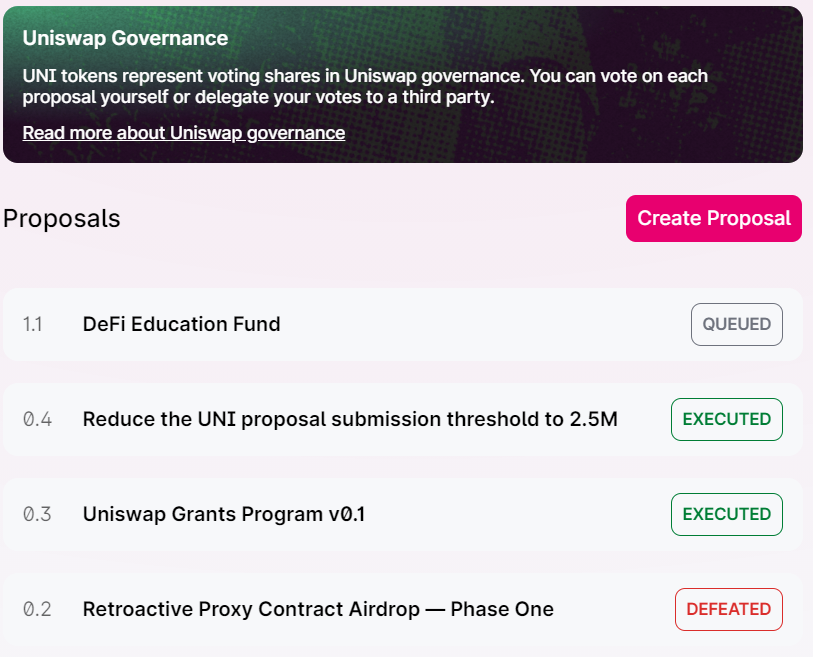Screen dimensions: 813x657
Task: Click proposal number 0.2
Action: [37, 609]
